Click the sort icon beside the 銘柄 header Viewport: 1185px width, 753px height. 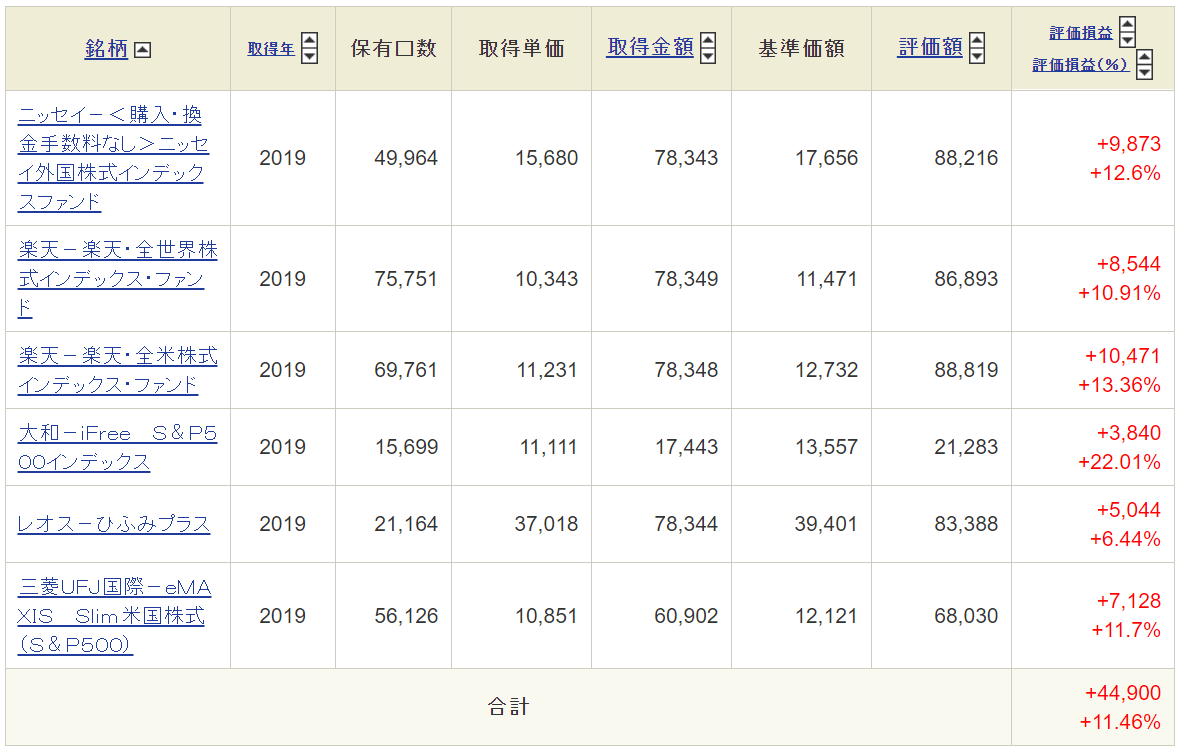(142, 50)
